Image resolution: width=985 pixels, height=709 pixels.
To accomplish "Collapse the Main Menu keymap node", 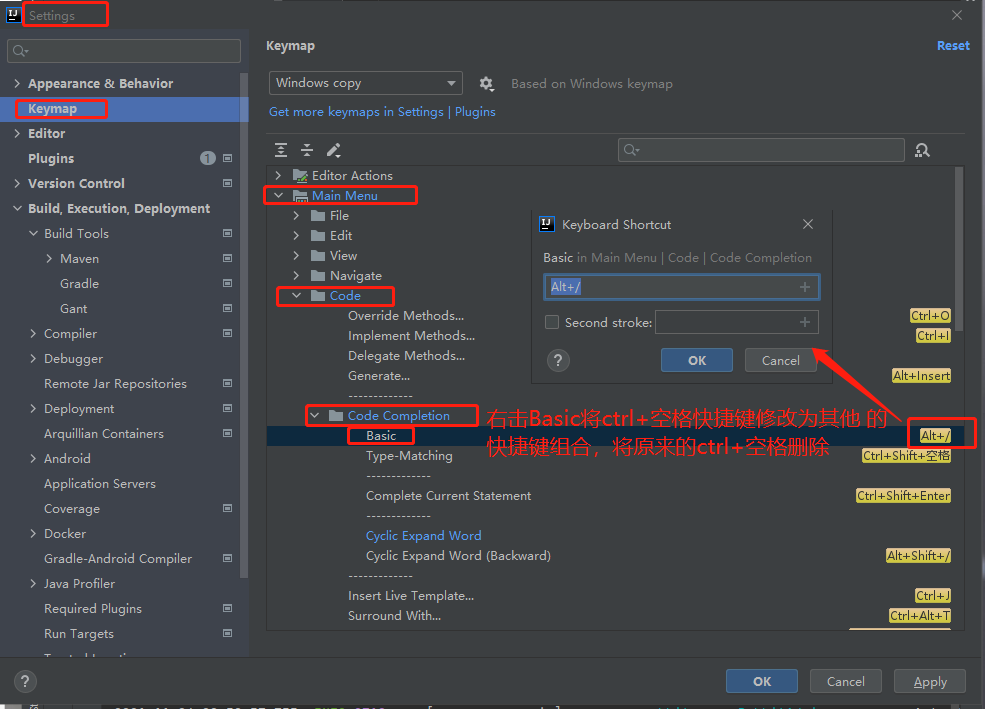I will pyautogui.click(x=278, y=196).
